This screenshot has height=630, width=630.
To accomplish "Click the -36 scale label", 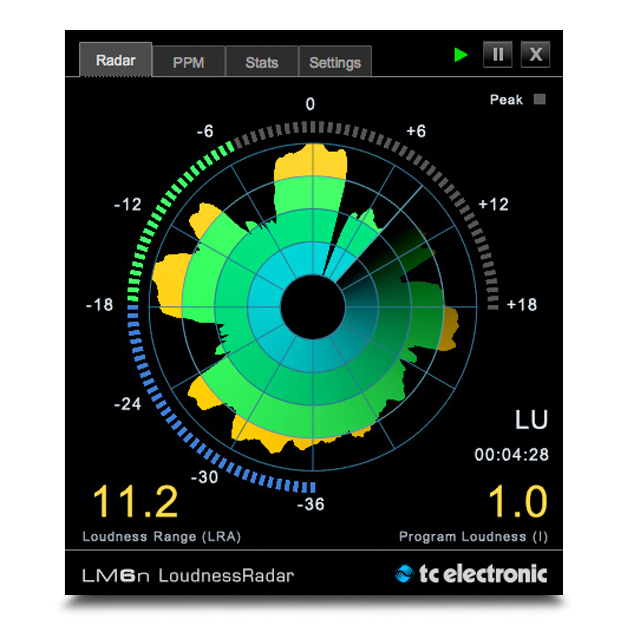I will pos(311,504).
